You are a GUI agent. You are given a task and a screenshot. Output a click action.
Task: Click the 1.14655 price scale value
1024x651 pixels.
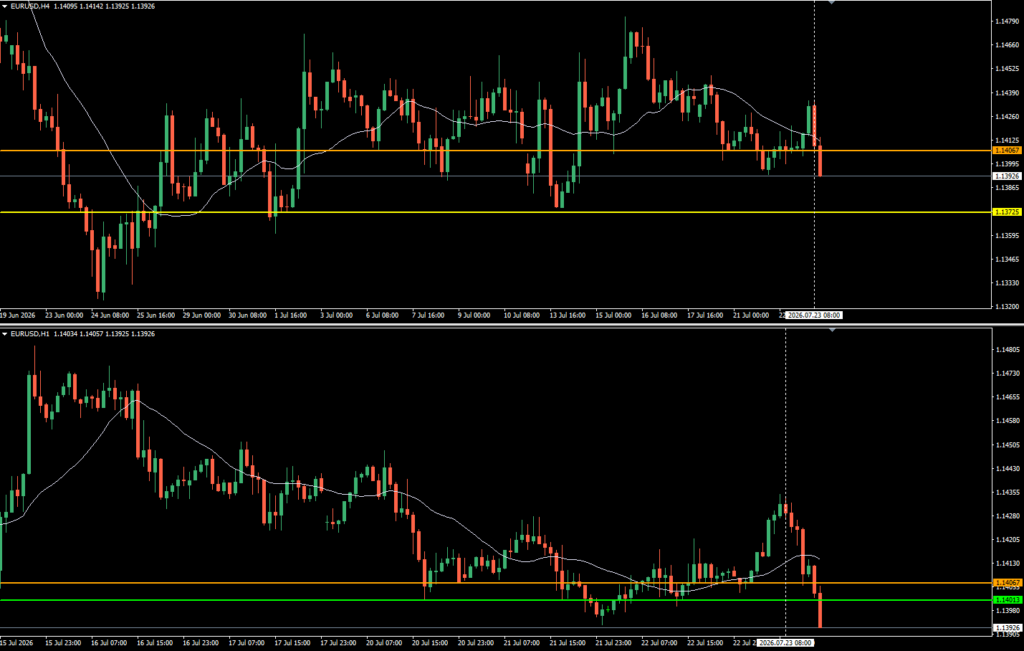point(1006,397)
